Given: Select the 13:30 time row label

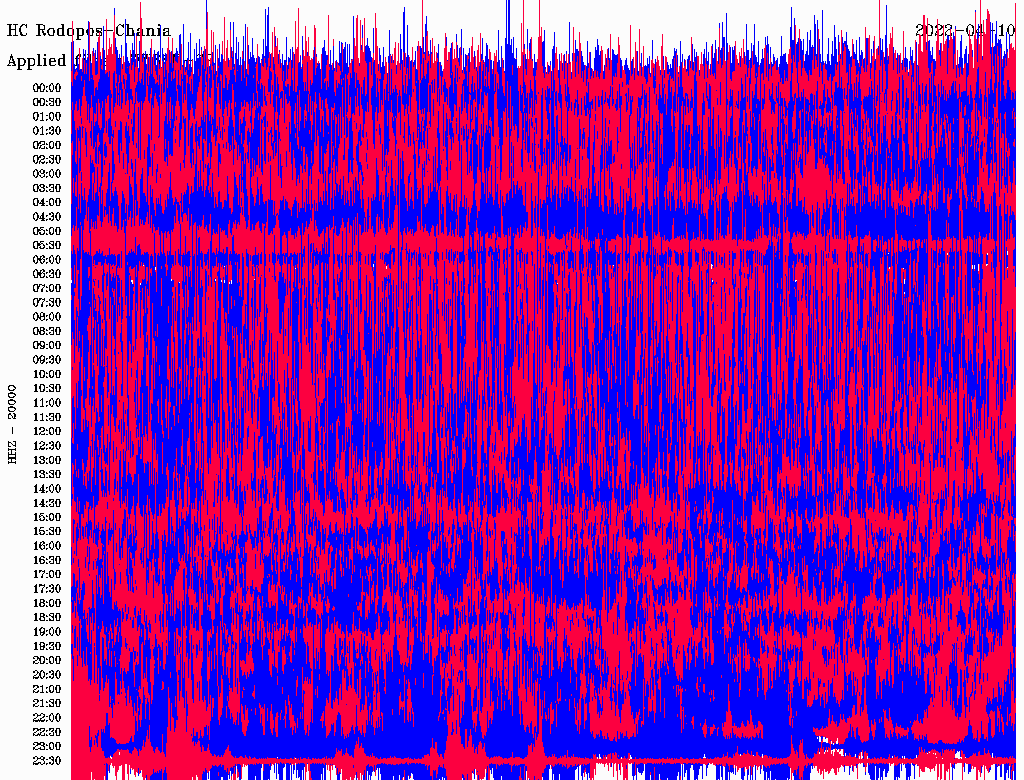Looking at the screenshot, I should click(47, 474).
